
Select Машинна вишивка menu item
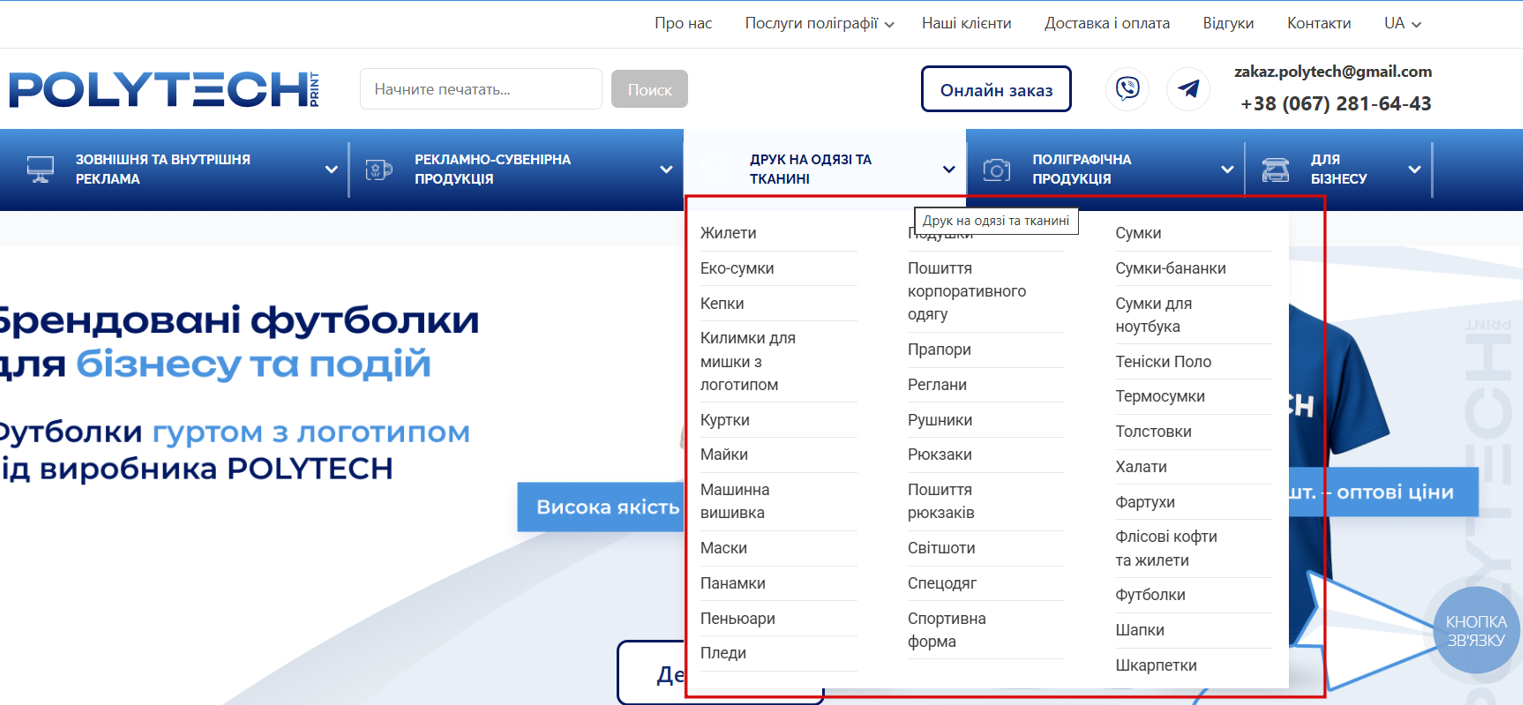coord(735,501)
